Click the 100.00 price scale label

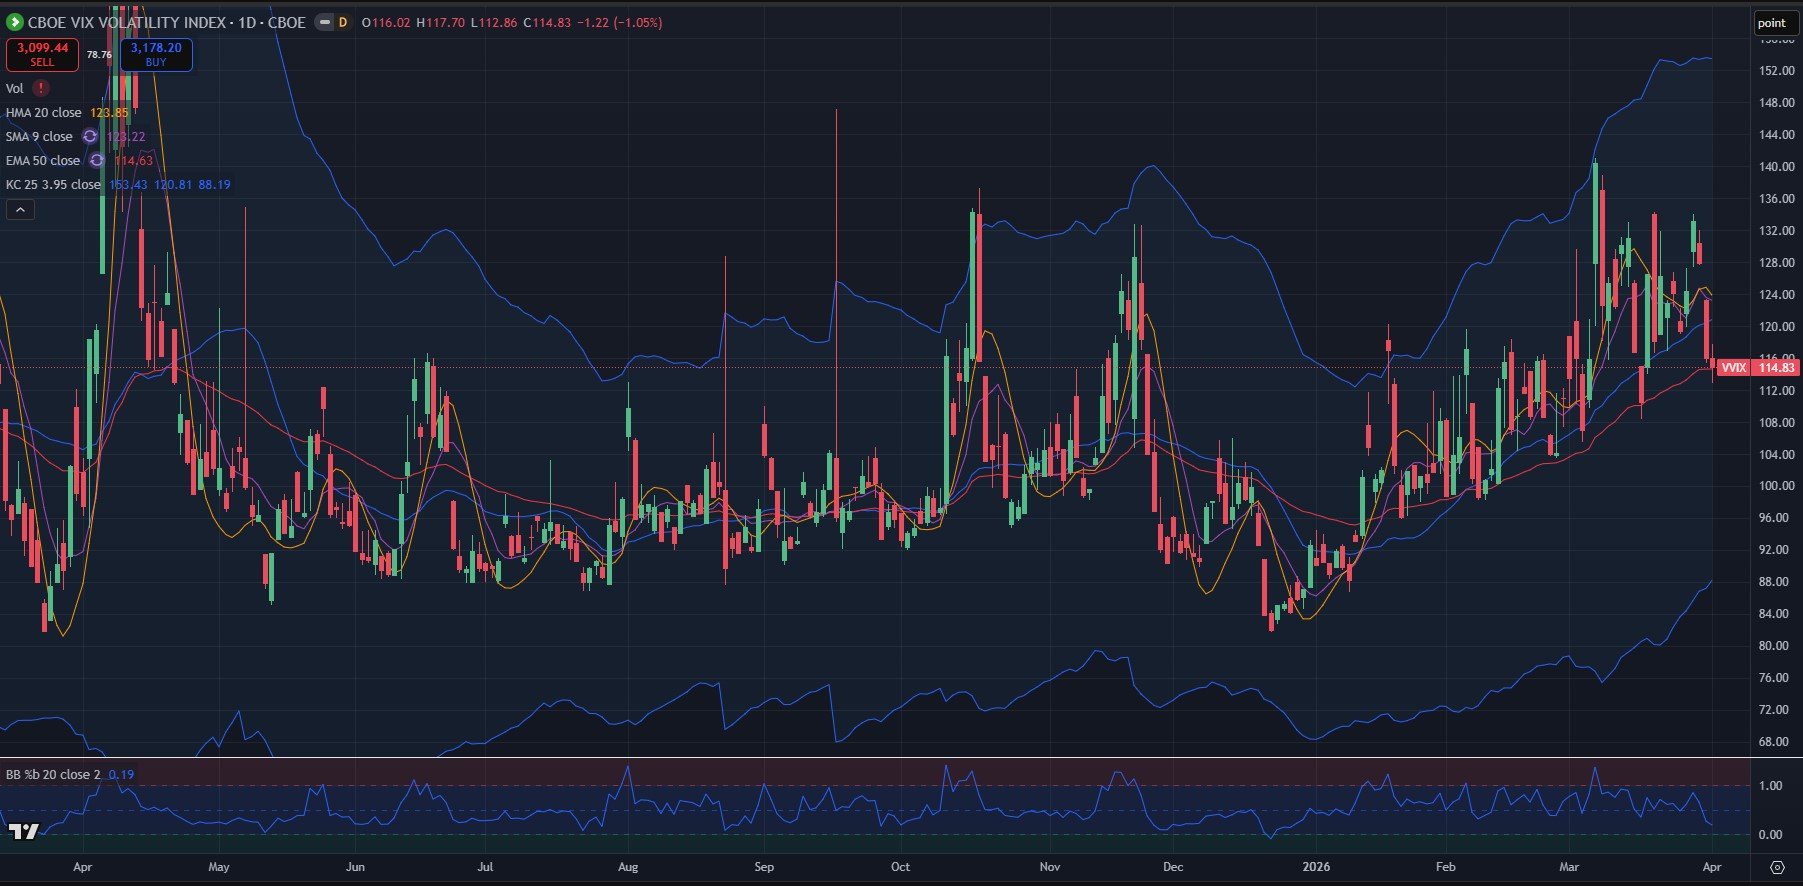1777,486
